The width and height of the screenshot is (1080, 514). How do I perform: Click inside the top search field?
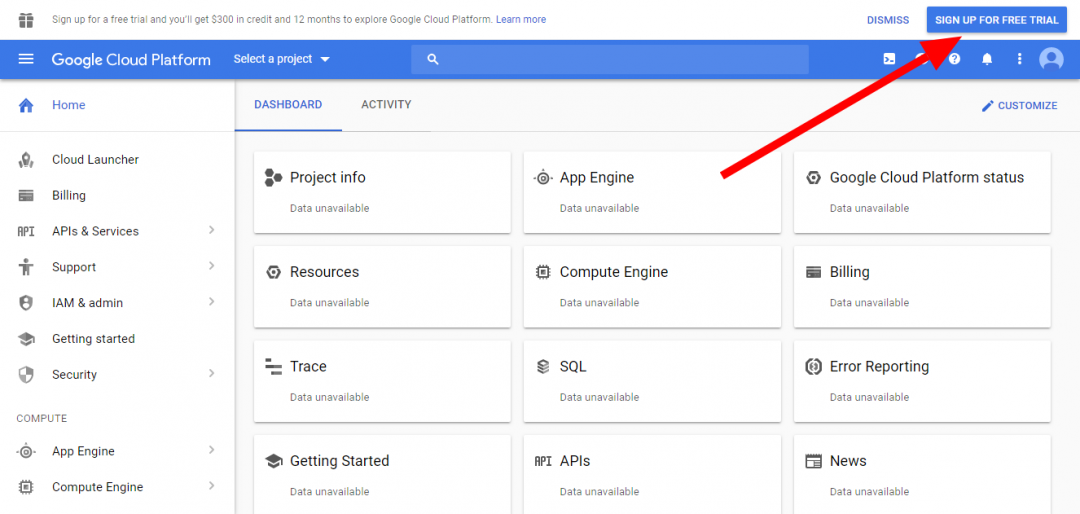coord(610,59)
